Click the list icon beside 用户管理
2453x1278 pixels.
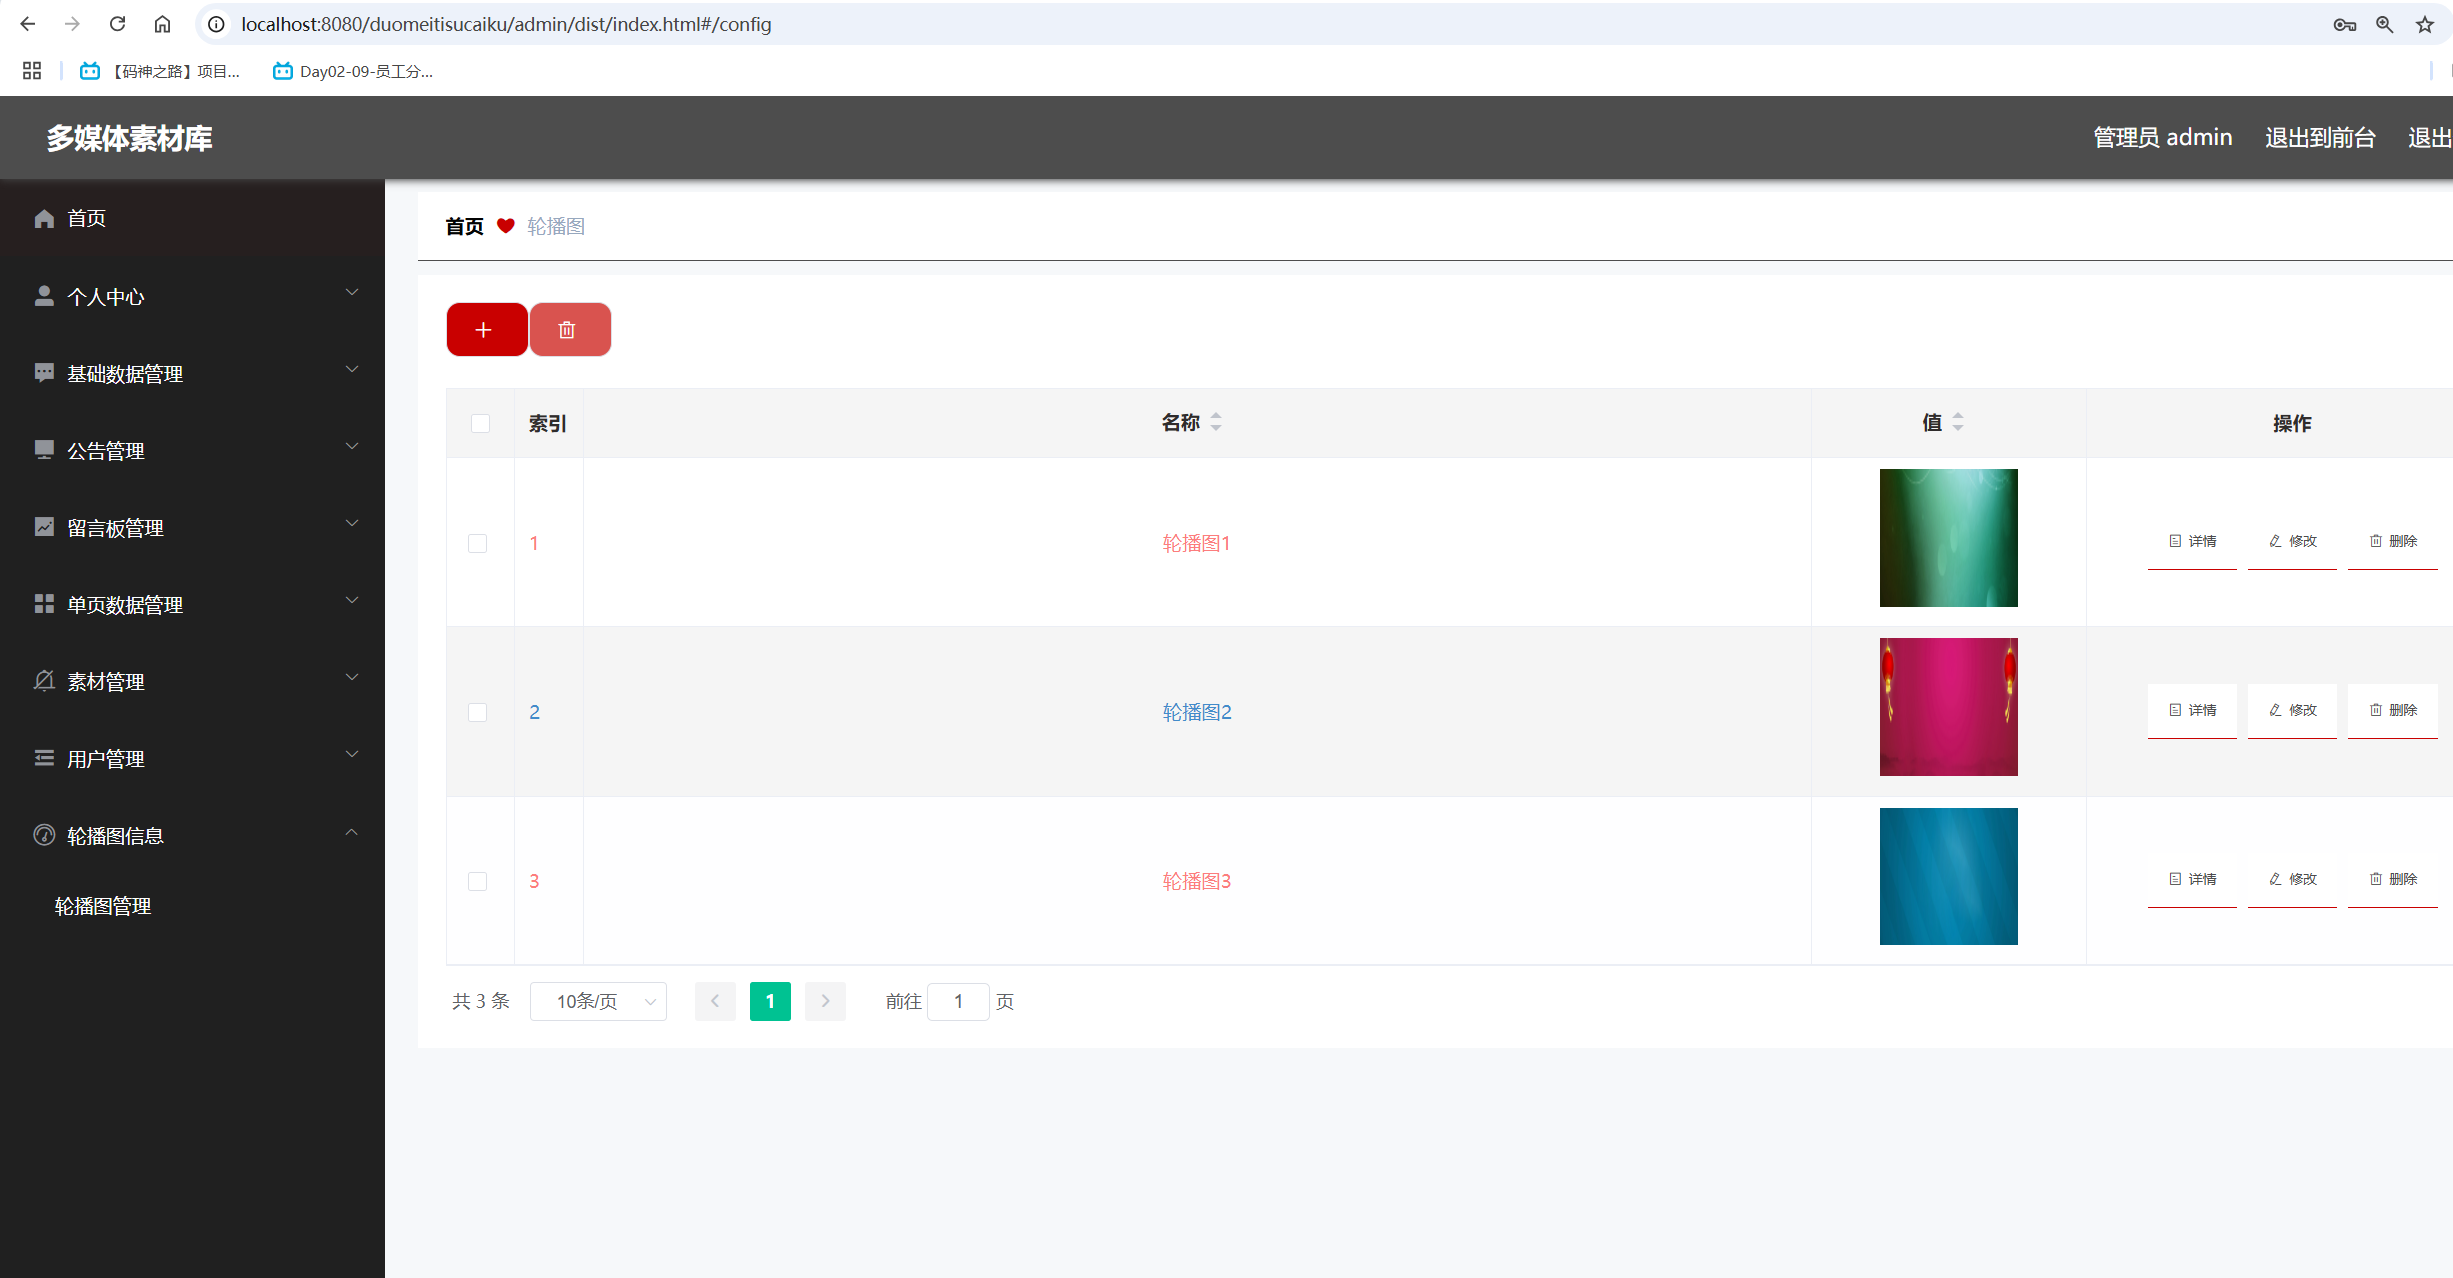pos(44,758)
